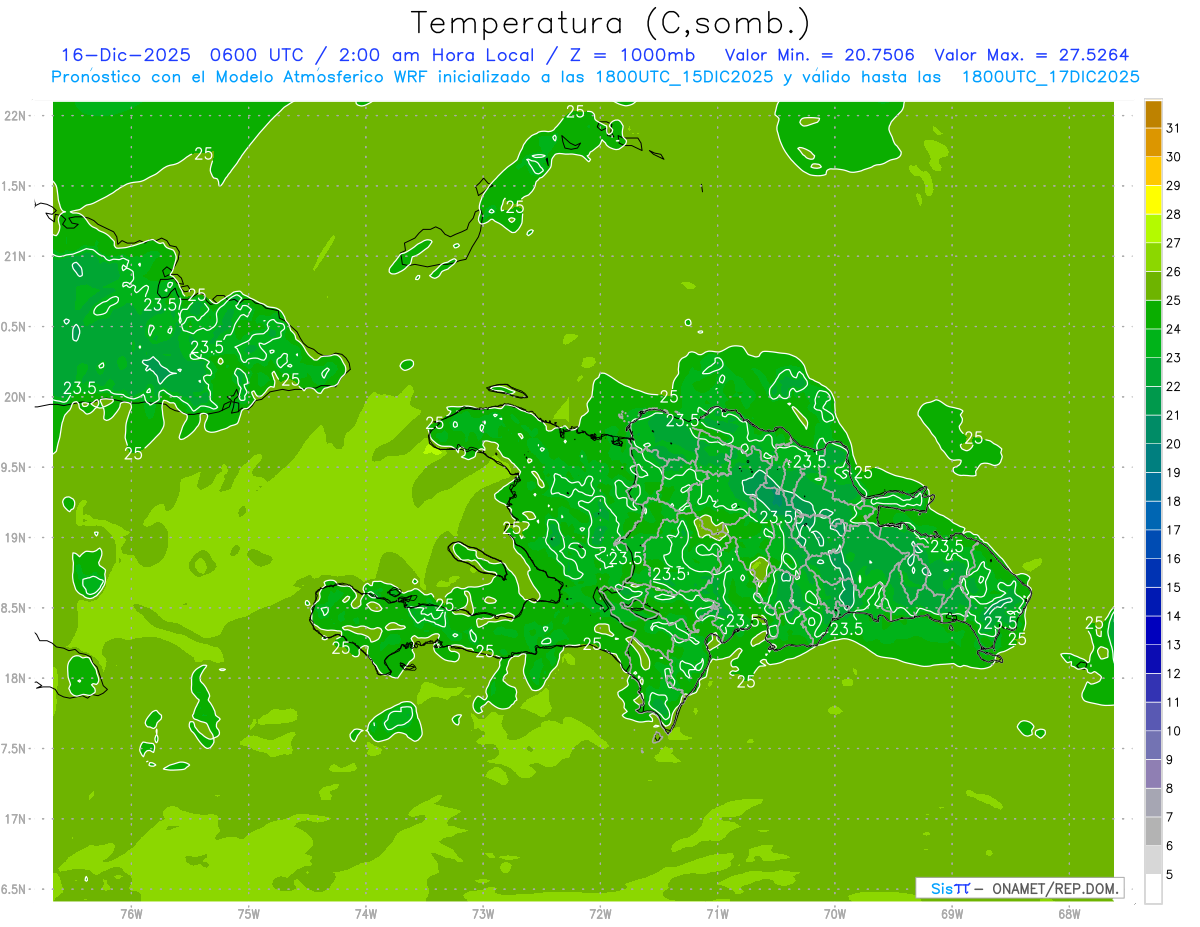Click the "22N" latitude label

point(15,116)
